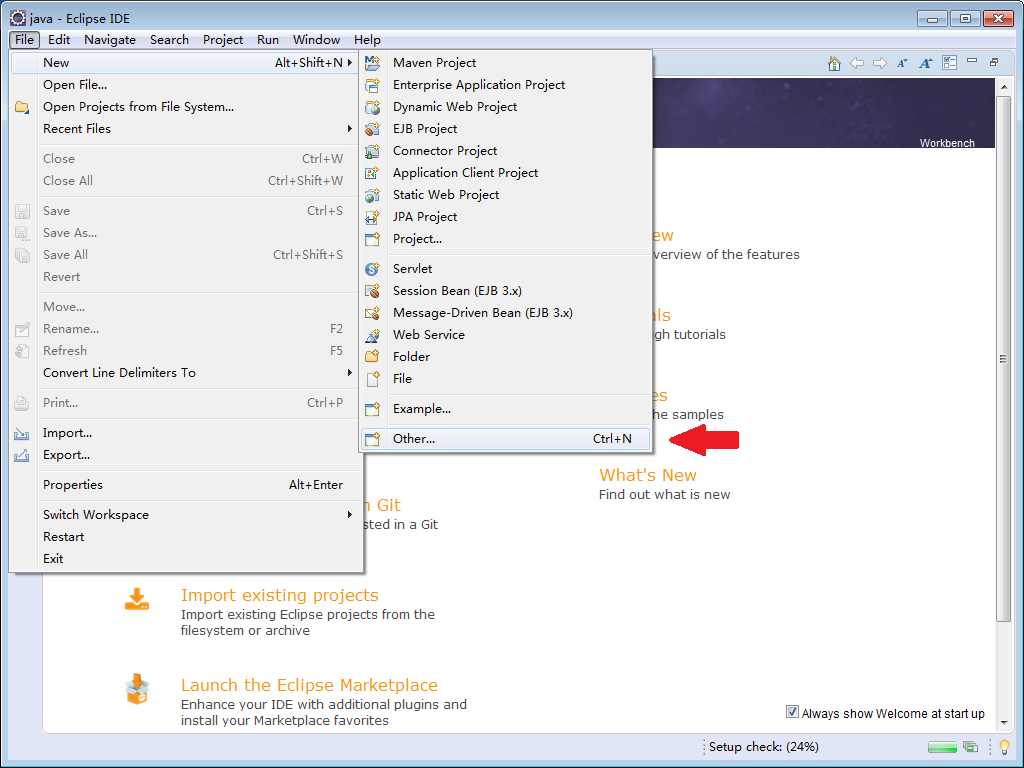
Task: Open the Edit menu
Action: click(x=59, y=40)
